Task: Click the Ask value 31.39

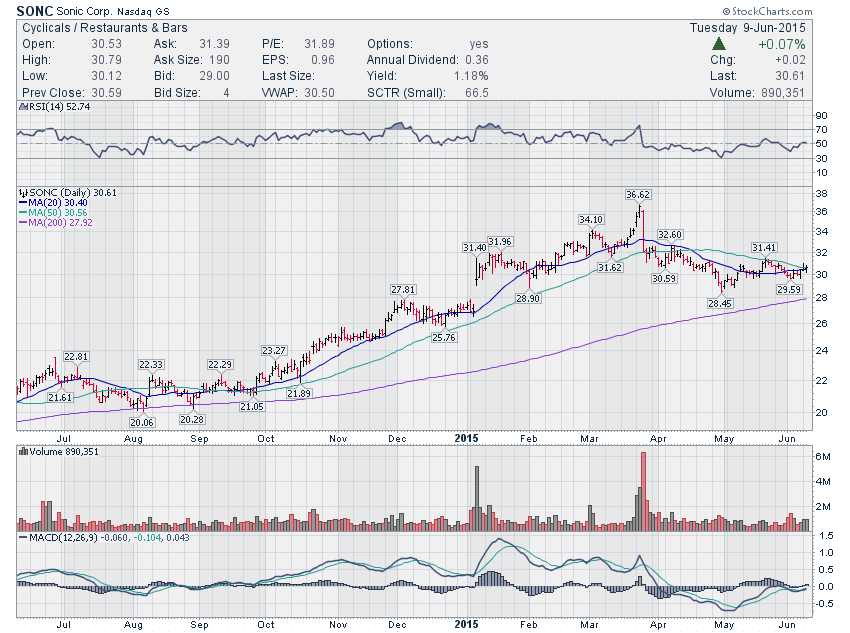Action: 214,44
